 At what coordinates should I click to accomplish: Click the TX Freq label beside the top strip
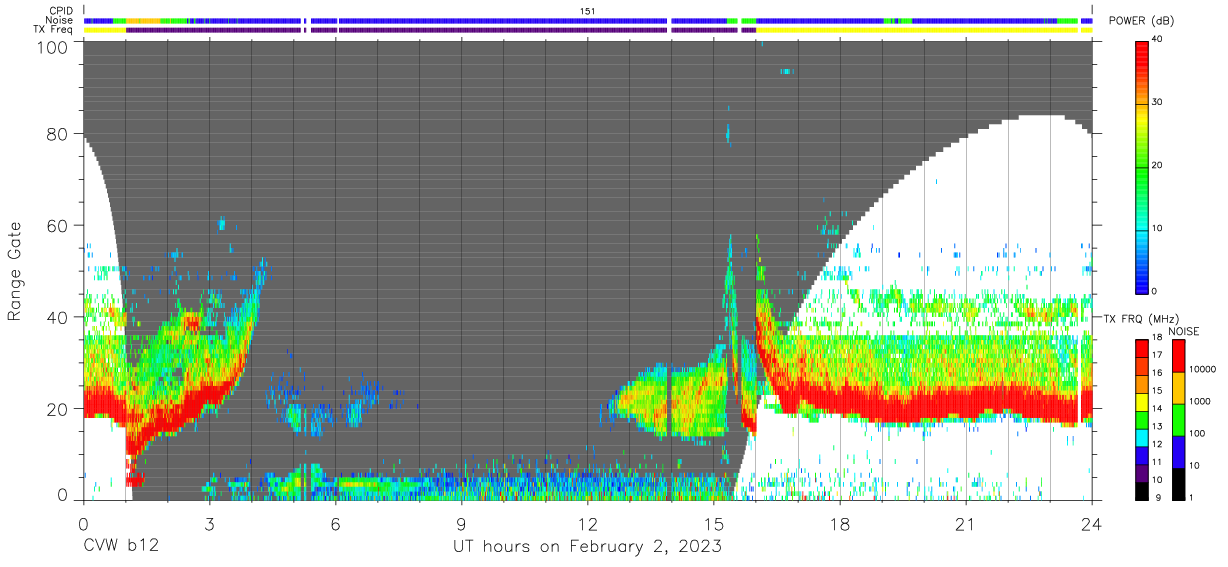[53, 30]
